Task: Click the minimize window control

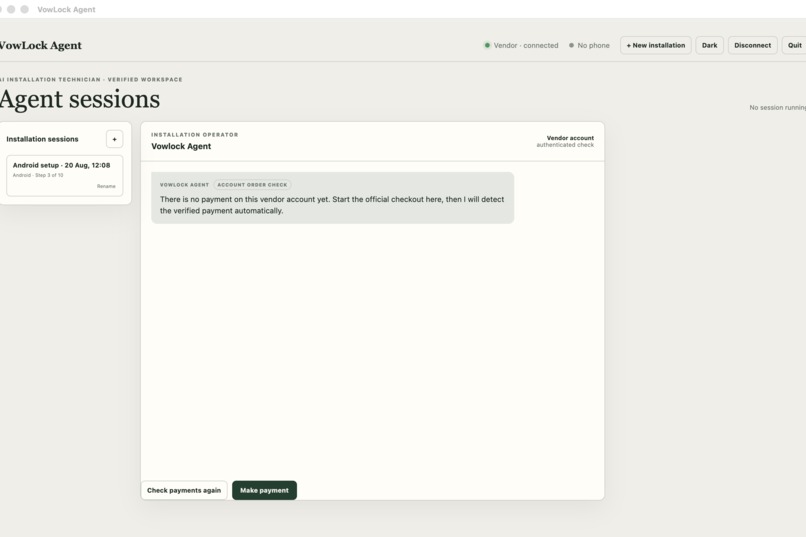Action: click(11, 9)
